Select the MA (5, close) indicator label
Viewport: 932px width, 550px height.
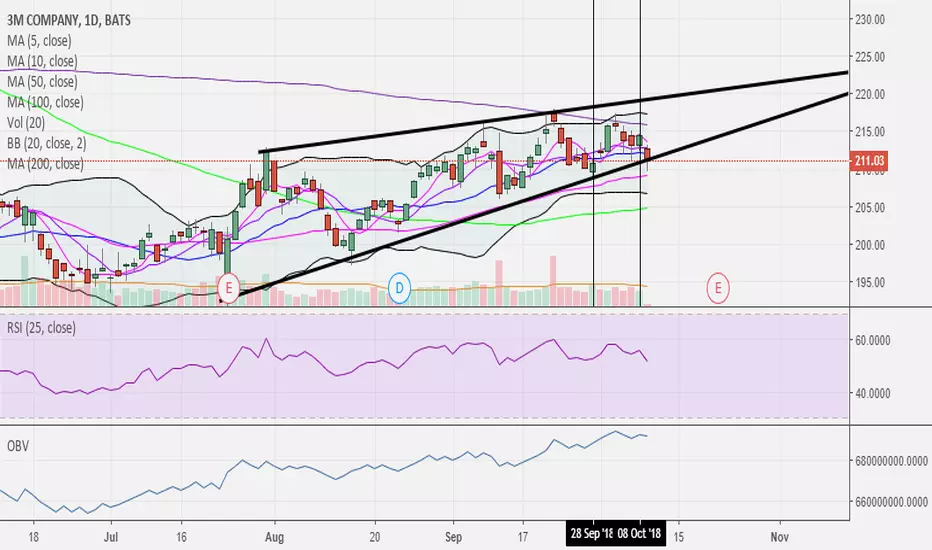tap(39, 41)
